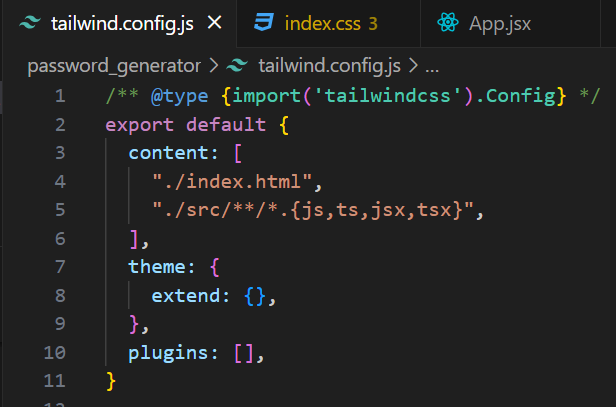This screenshot has width=616, height=407.
Task: Click the extend property inside theme
Action: pos(181,296)
